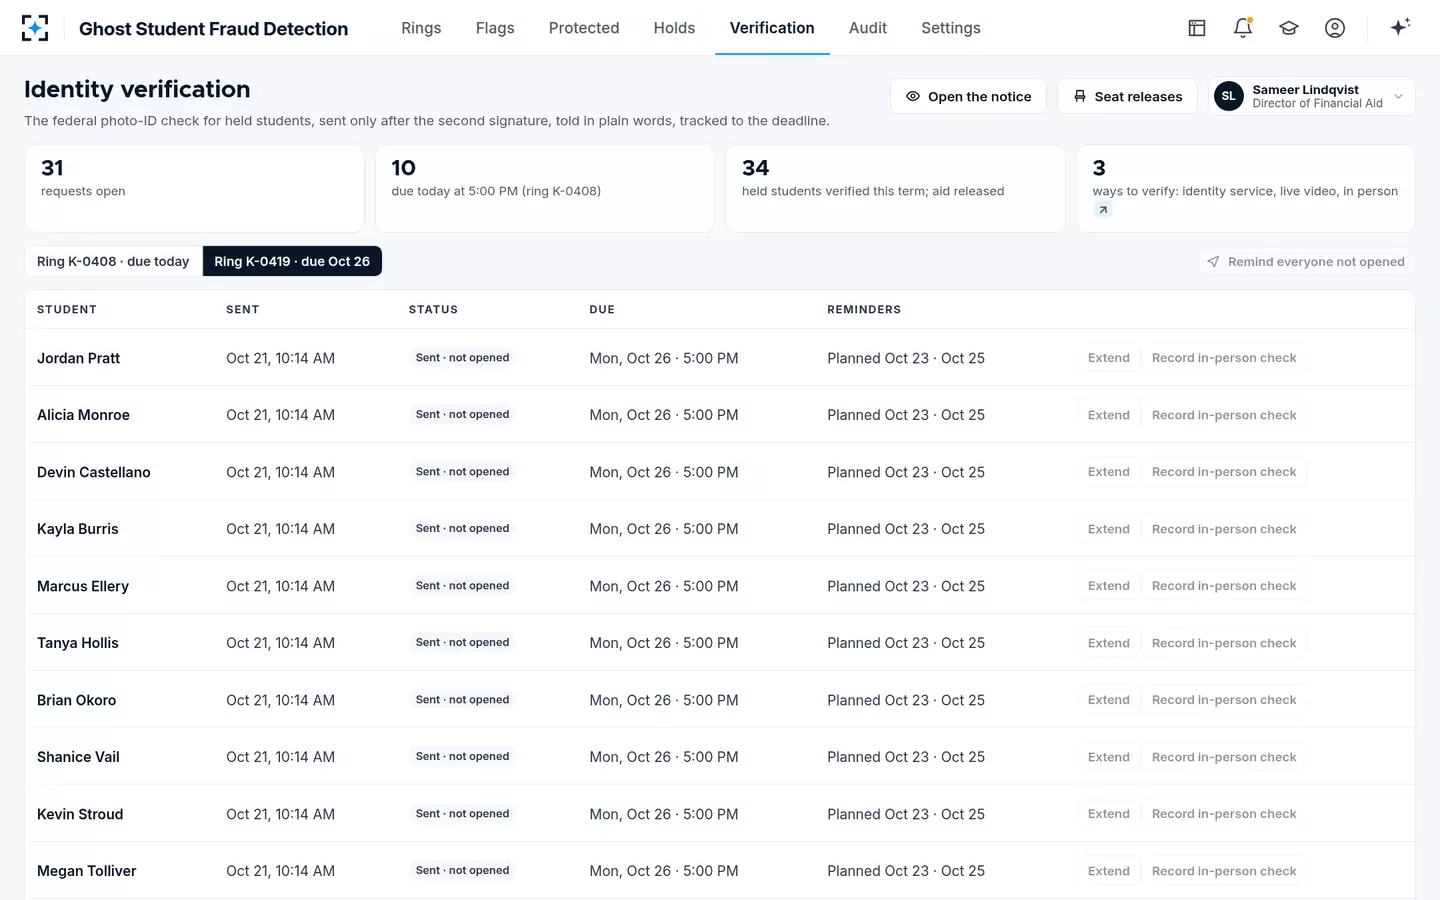The width and height of the screenshot is (1440, 900).
Task: Open the Audit tab
Action: tap(868, 28)
